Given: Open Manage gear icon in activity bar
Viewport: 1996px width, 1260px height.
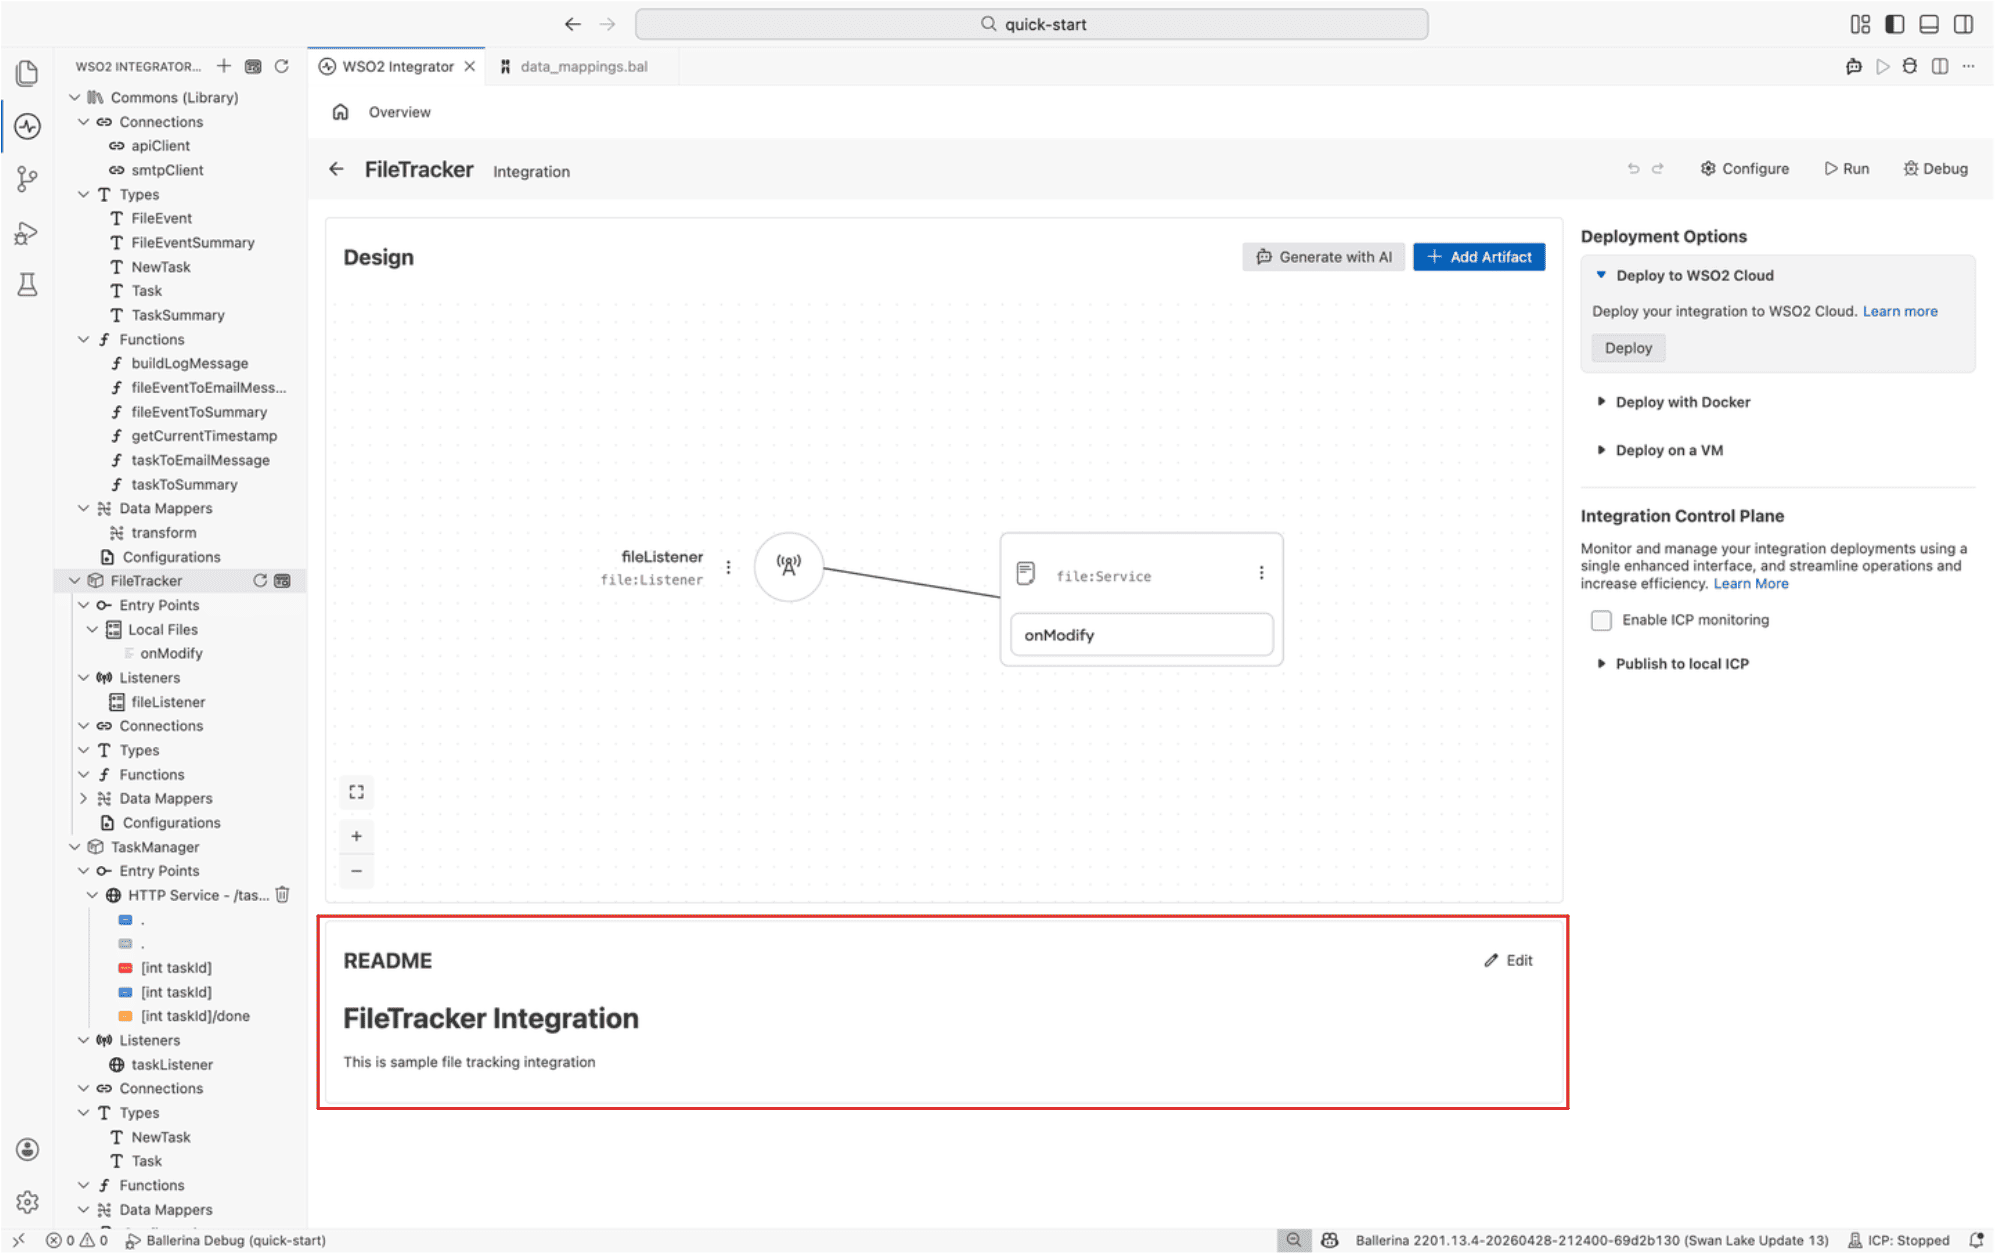Looking at the screenshot, I should coord(27,1201).
